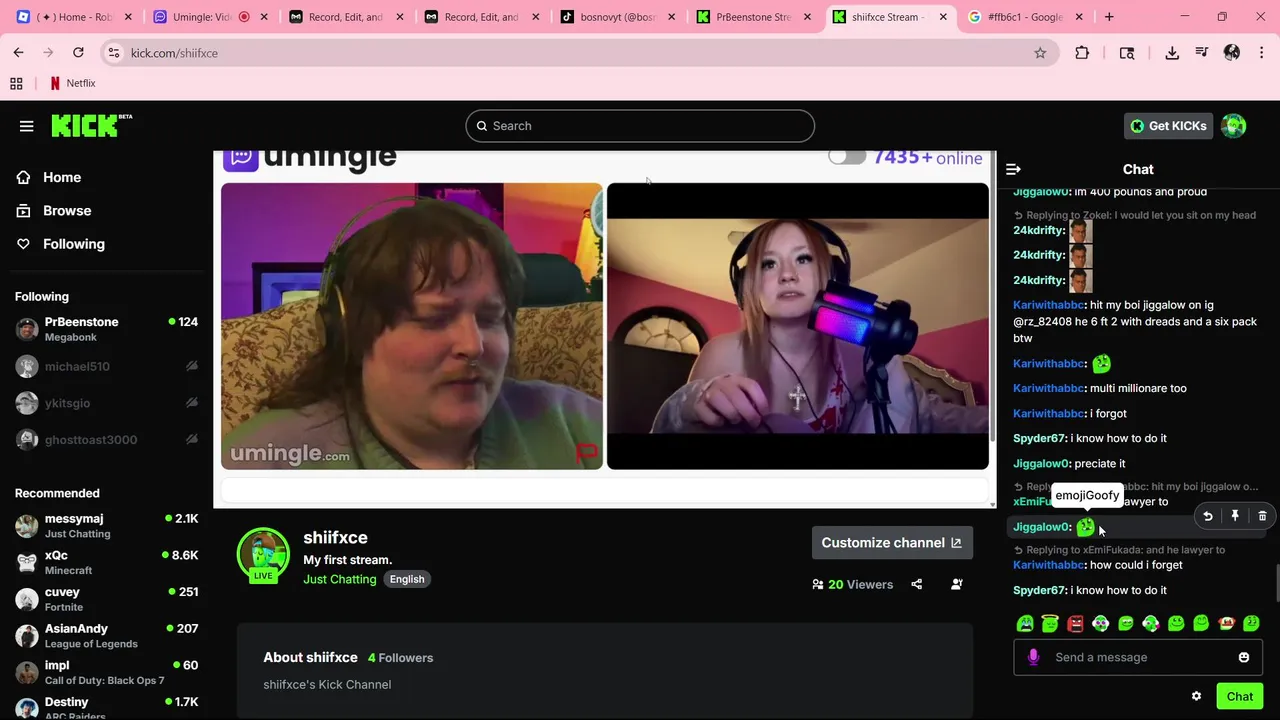The width and height of the screenshot is (1280, 720).
Task: Insert the angry red emote
Action: tap(1075, 624)
